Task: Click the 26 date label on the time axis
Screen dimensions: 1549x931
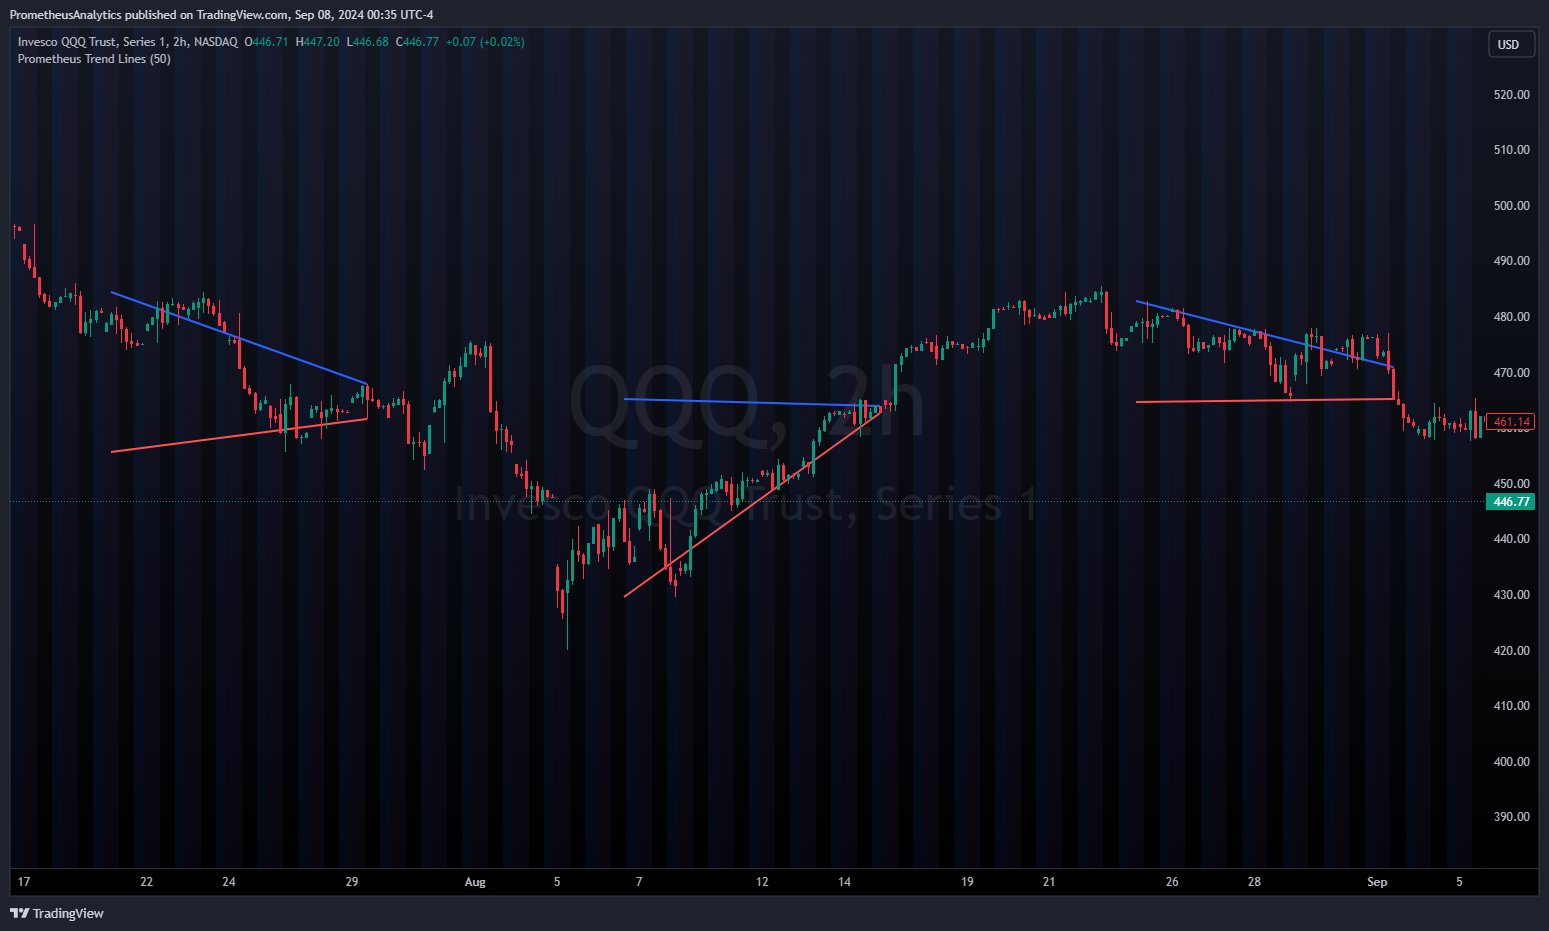Action: click(x=1172, y=882)
